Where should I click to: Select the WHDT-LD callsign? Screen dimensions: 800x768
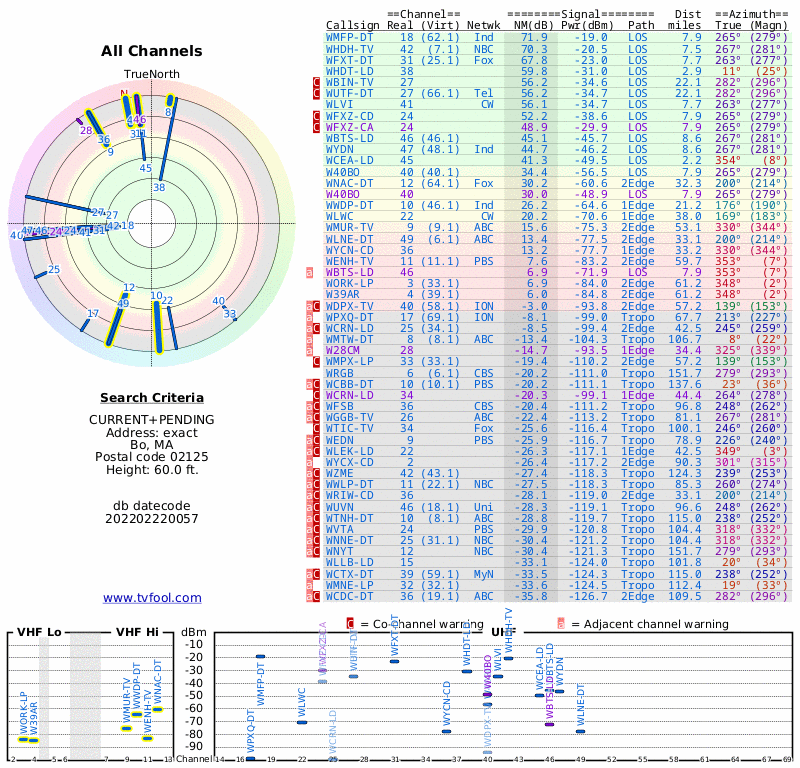point(350,71)
